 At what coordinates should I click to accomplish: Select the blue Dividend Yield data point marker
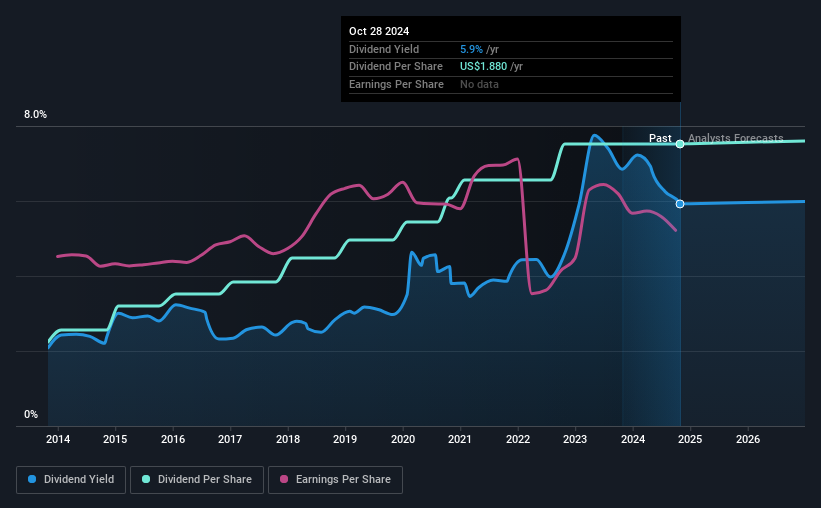[680, 204]
